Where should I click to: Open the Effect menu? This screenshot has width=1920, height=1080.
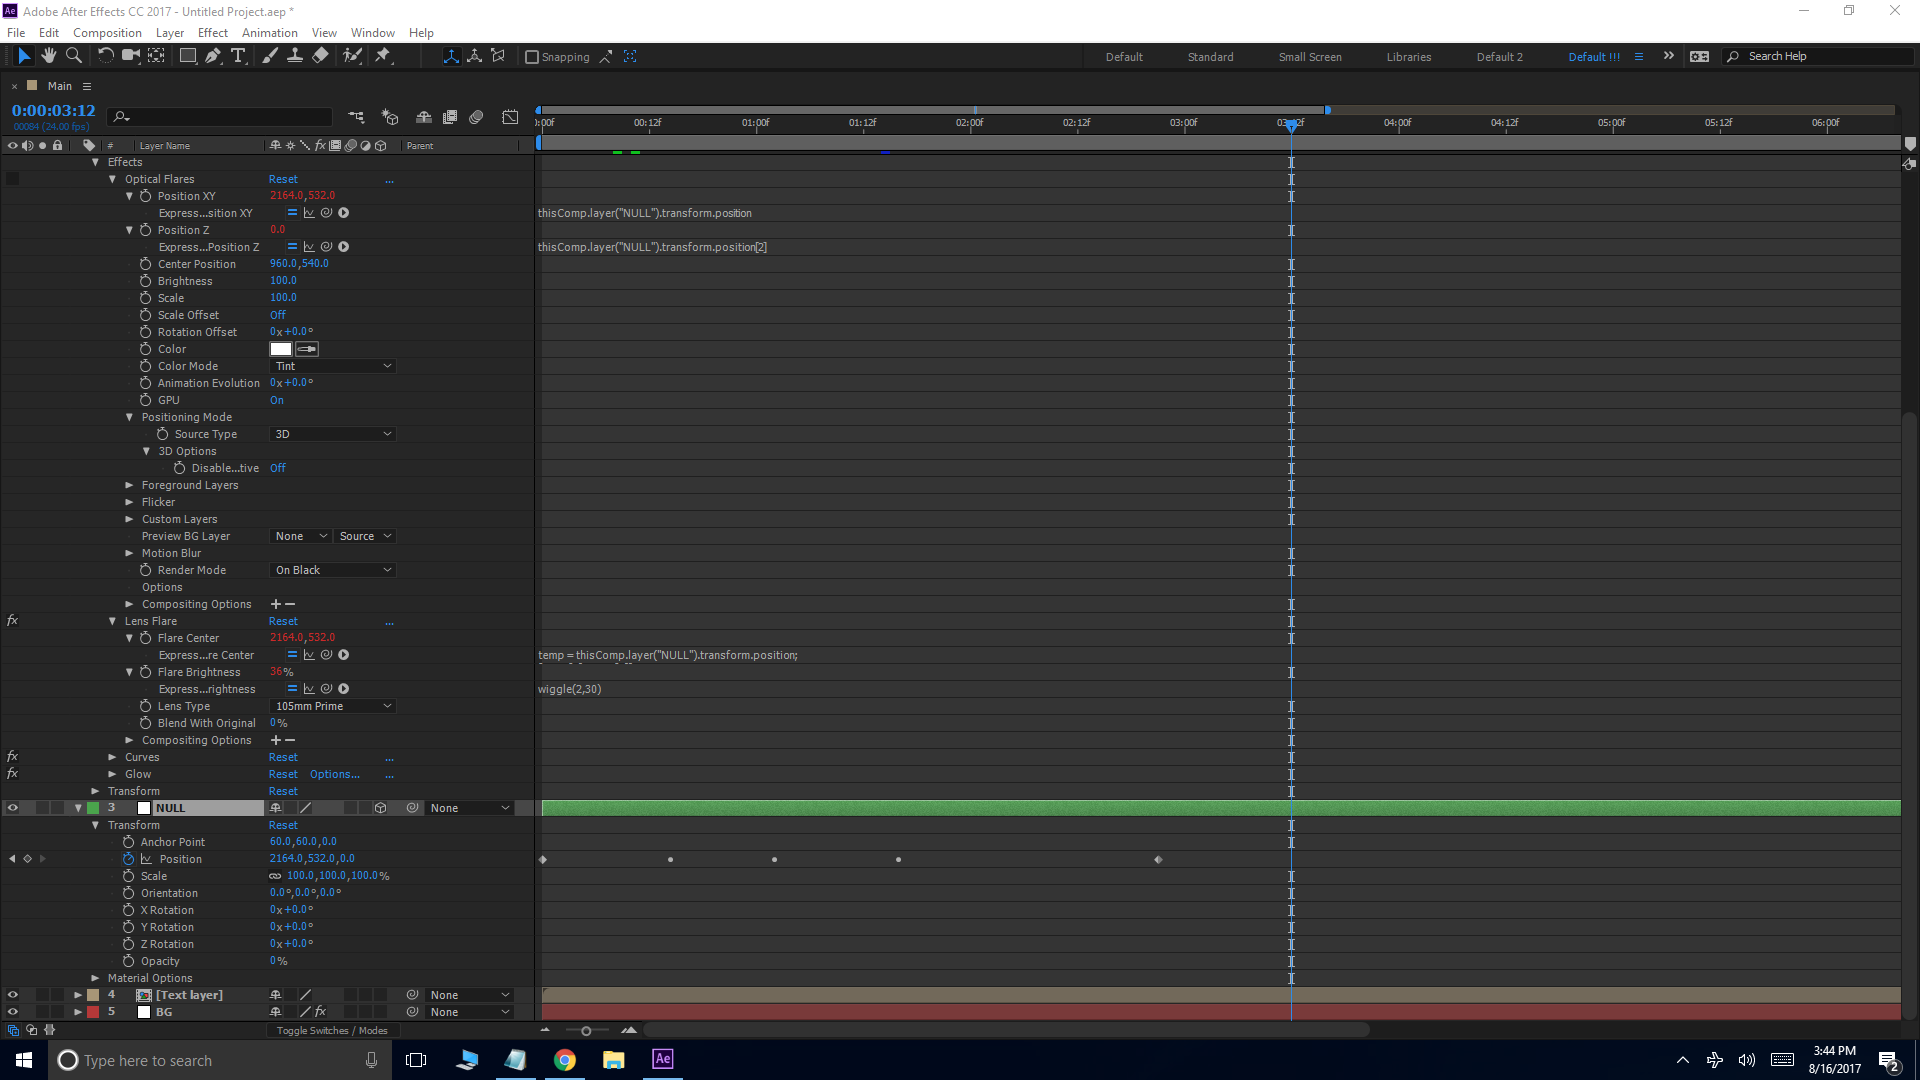coord(213,33)
